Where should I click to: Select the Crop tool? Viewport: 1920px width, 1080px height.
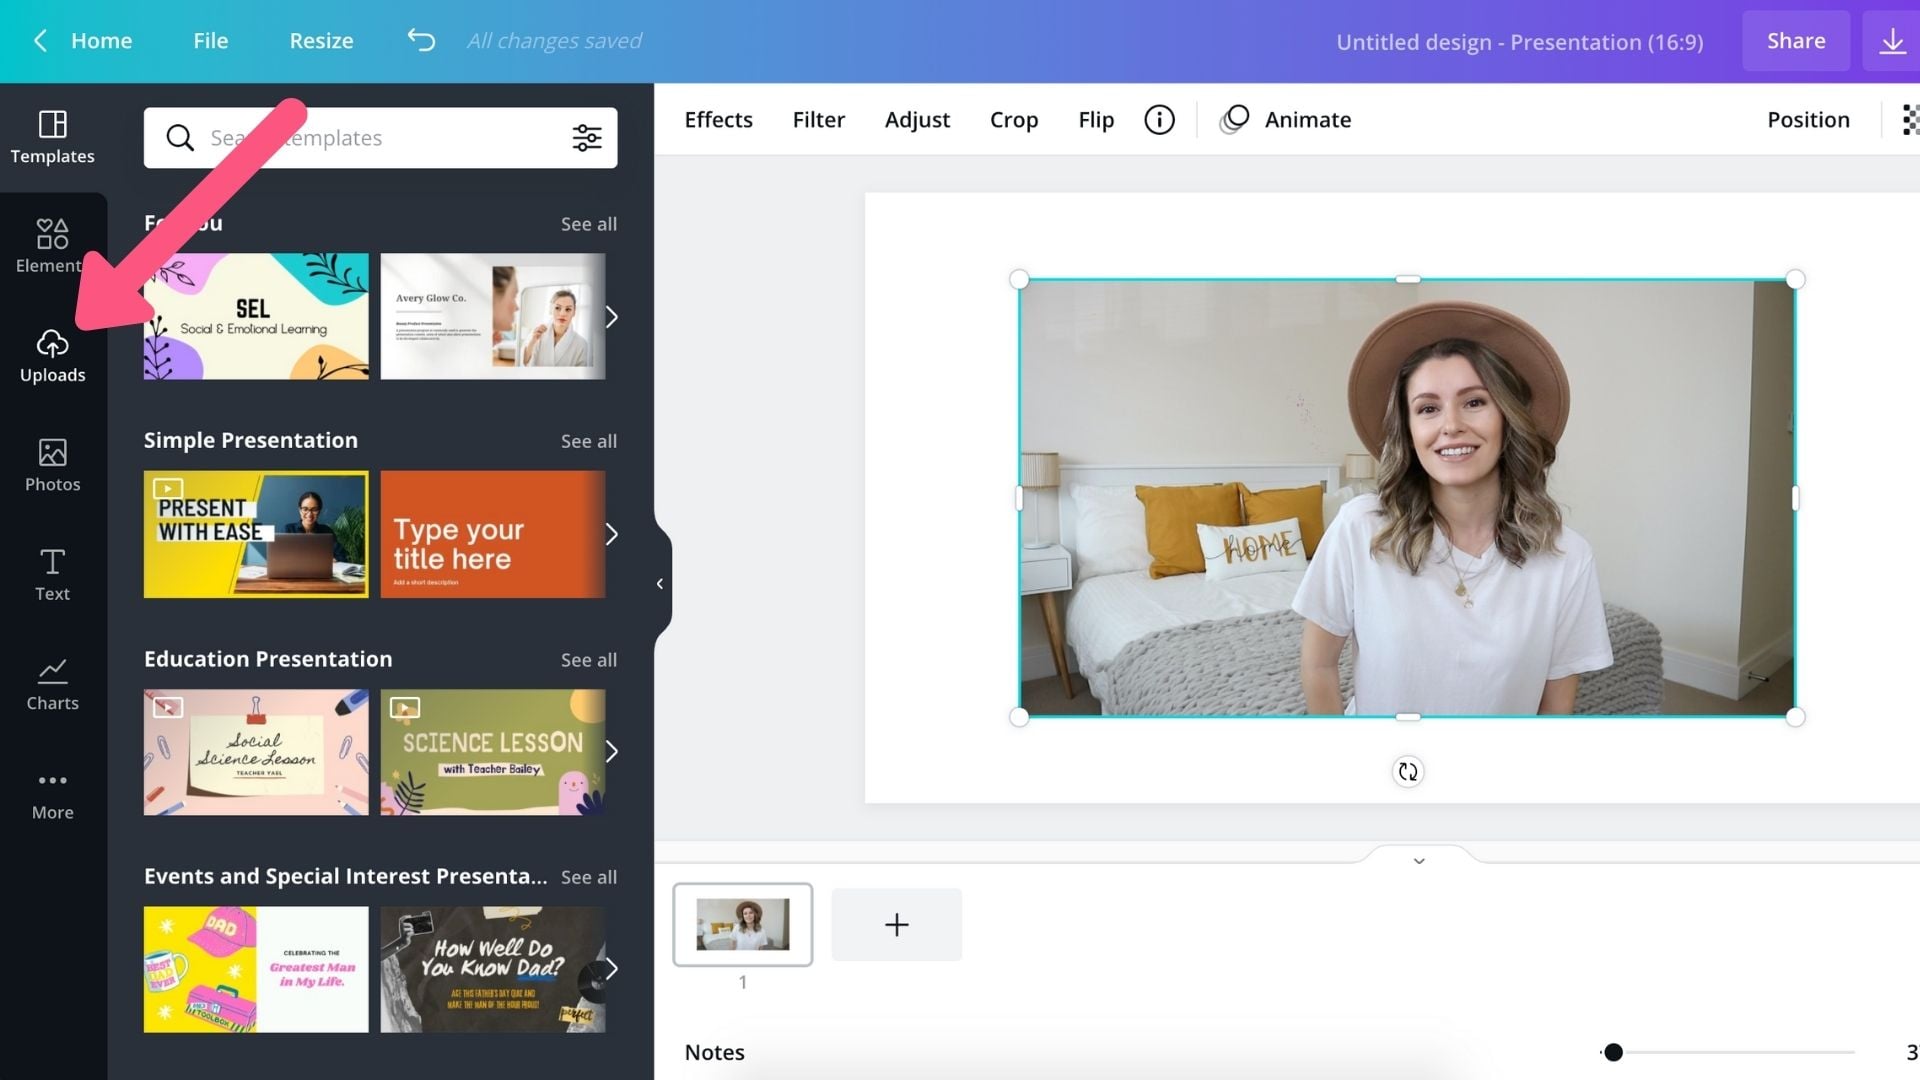click(x=1013, y=120)
